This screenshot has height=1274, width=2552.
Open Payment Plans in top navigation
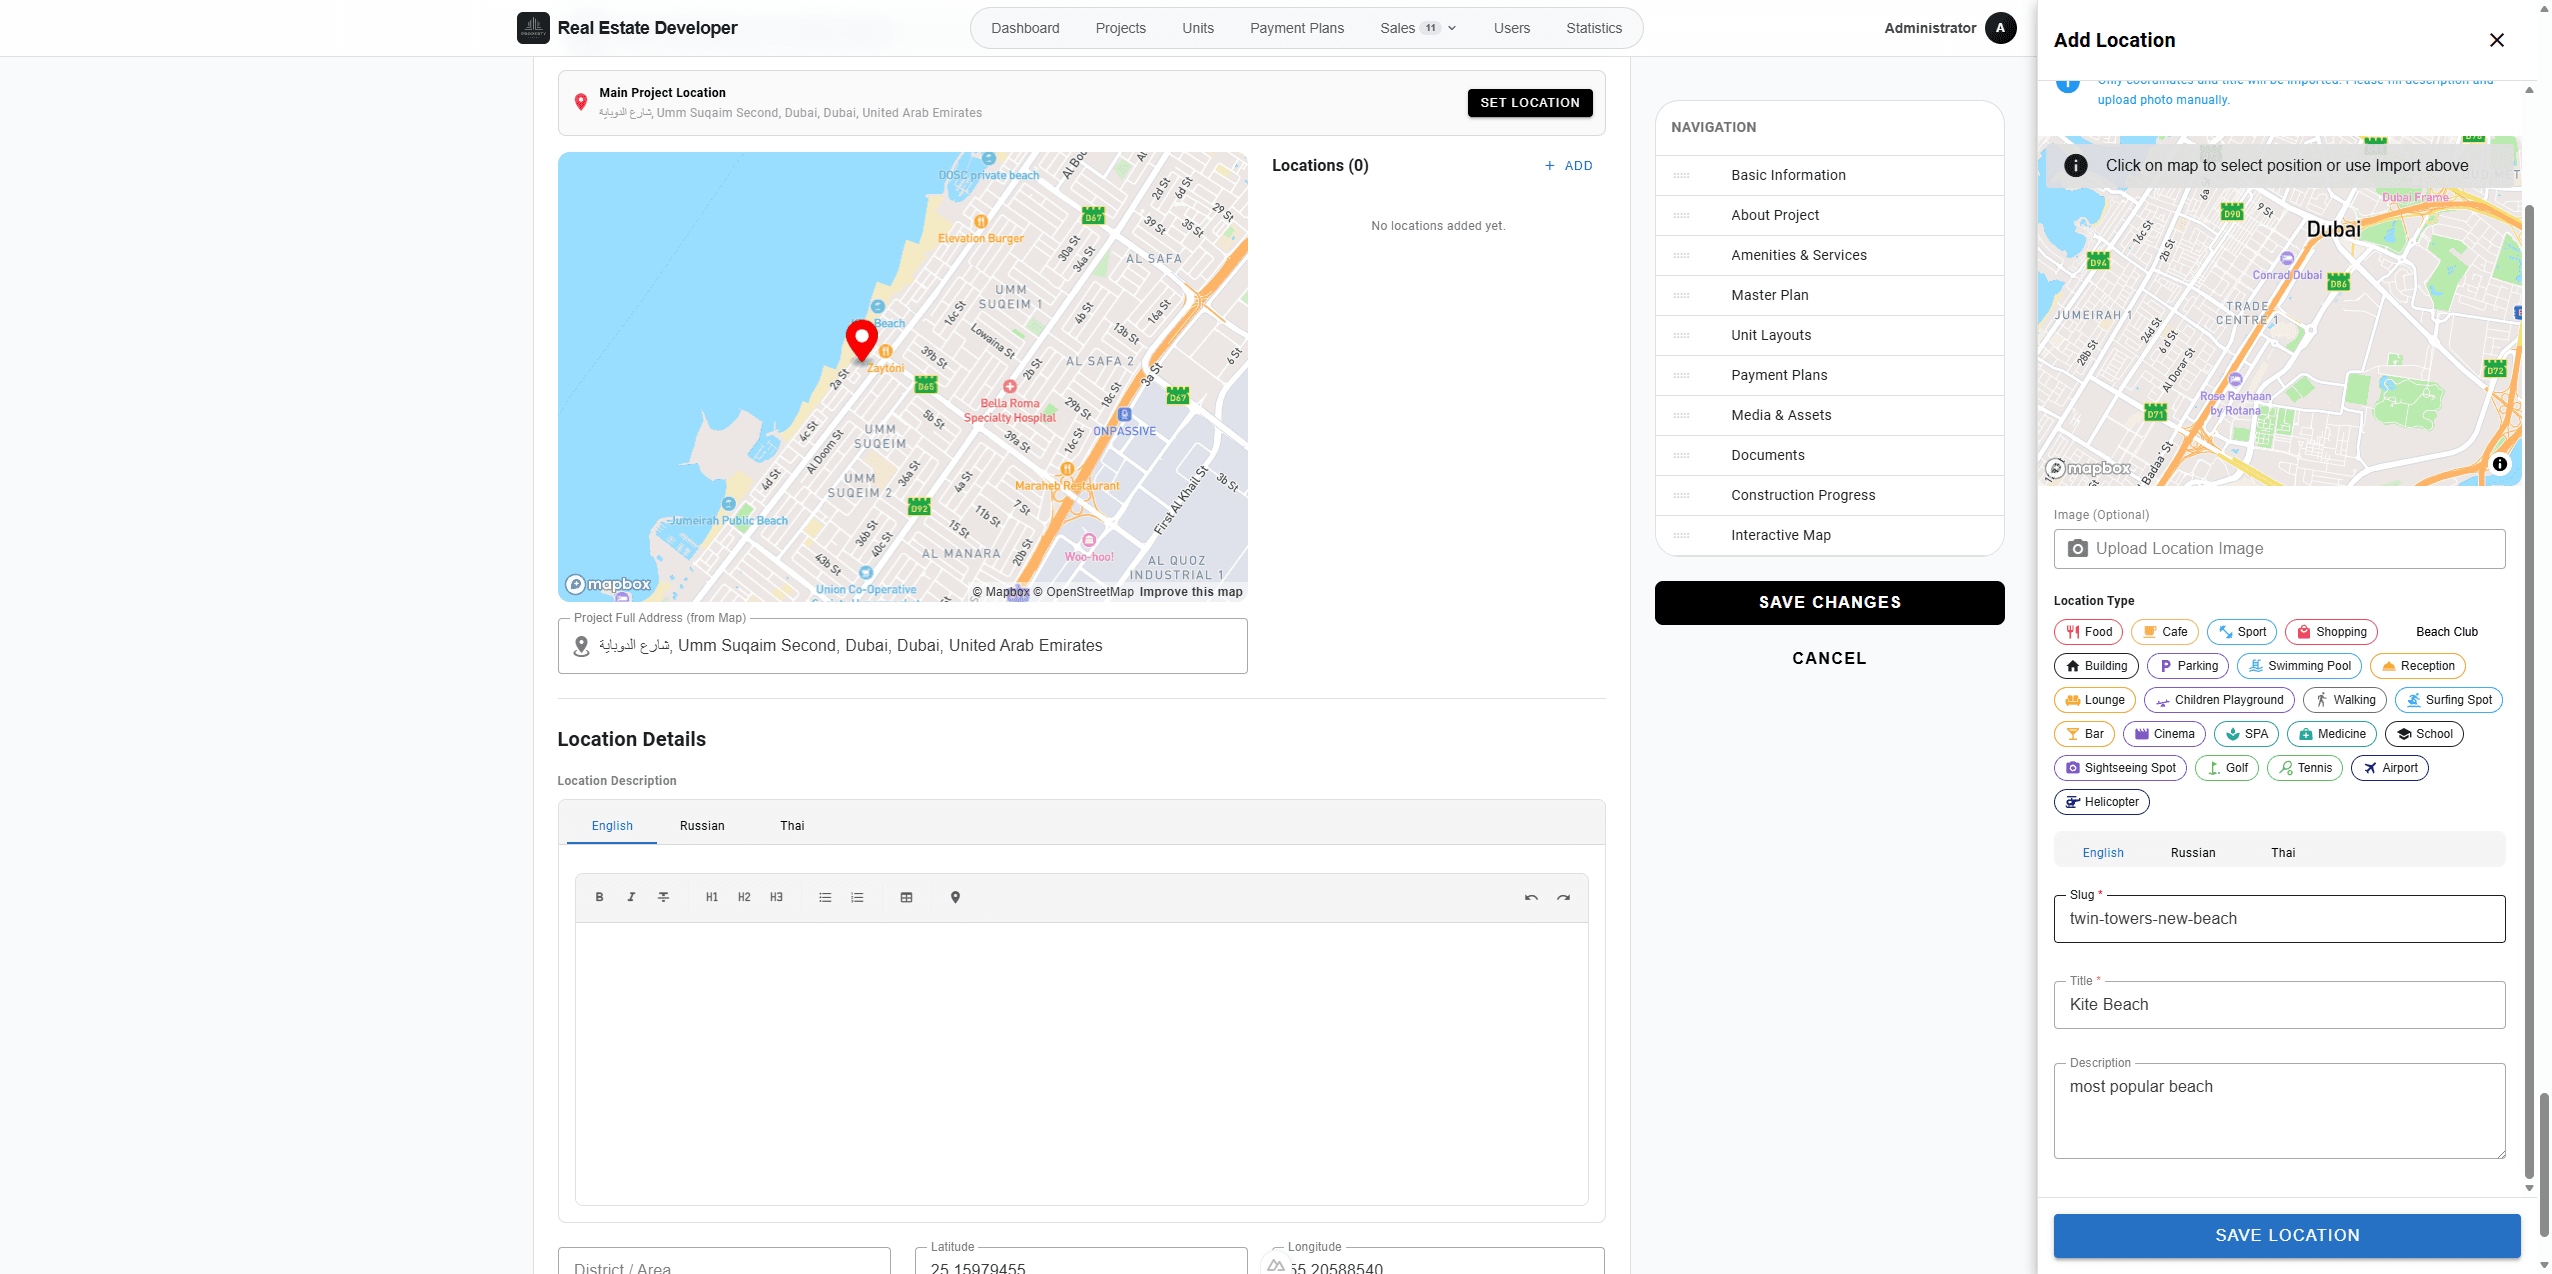(1296, 28)
